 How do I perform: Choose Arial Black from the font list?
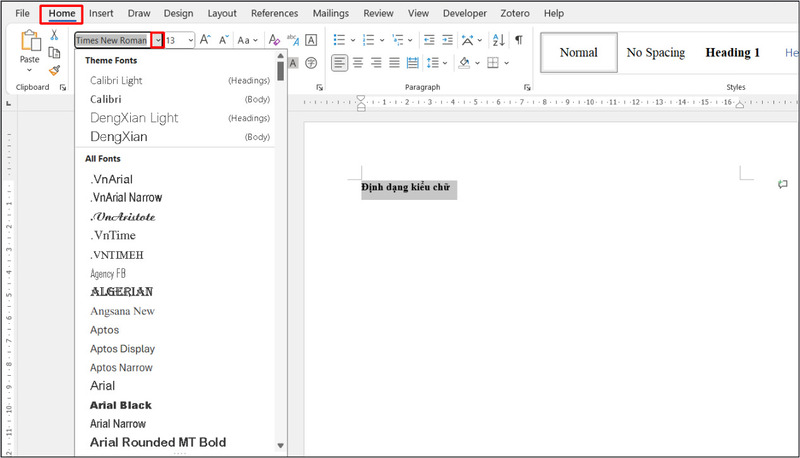pyautogui.click(x=121, y=405)
